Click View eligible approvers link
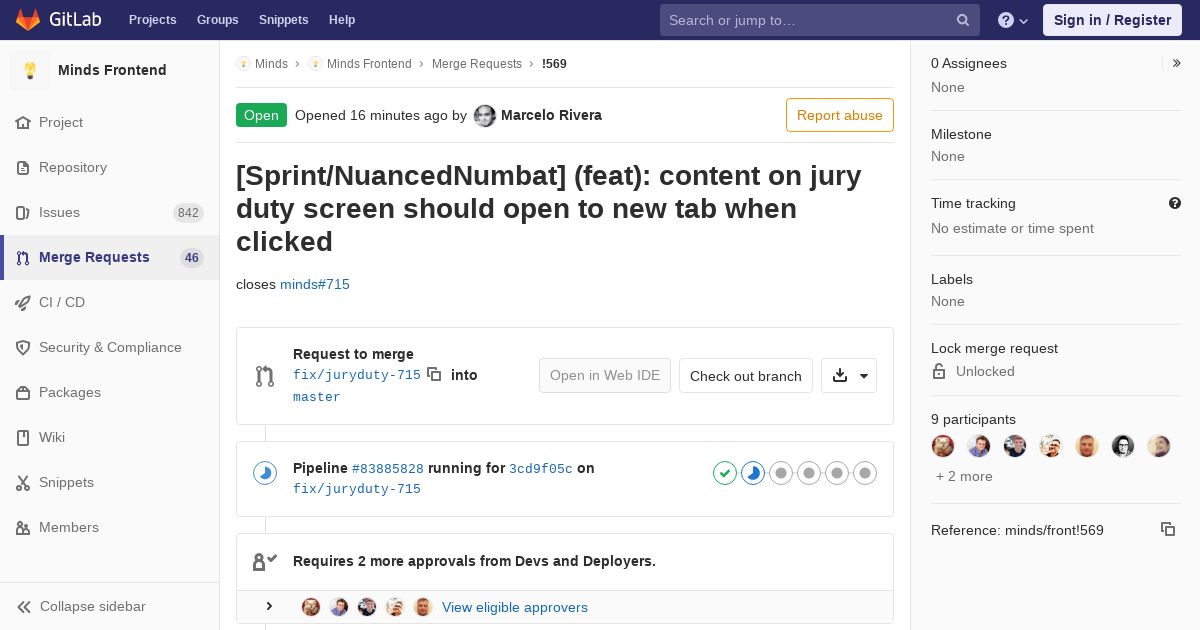This screenshot has width=1200, height=630. (515, 607)
